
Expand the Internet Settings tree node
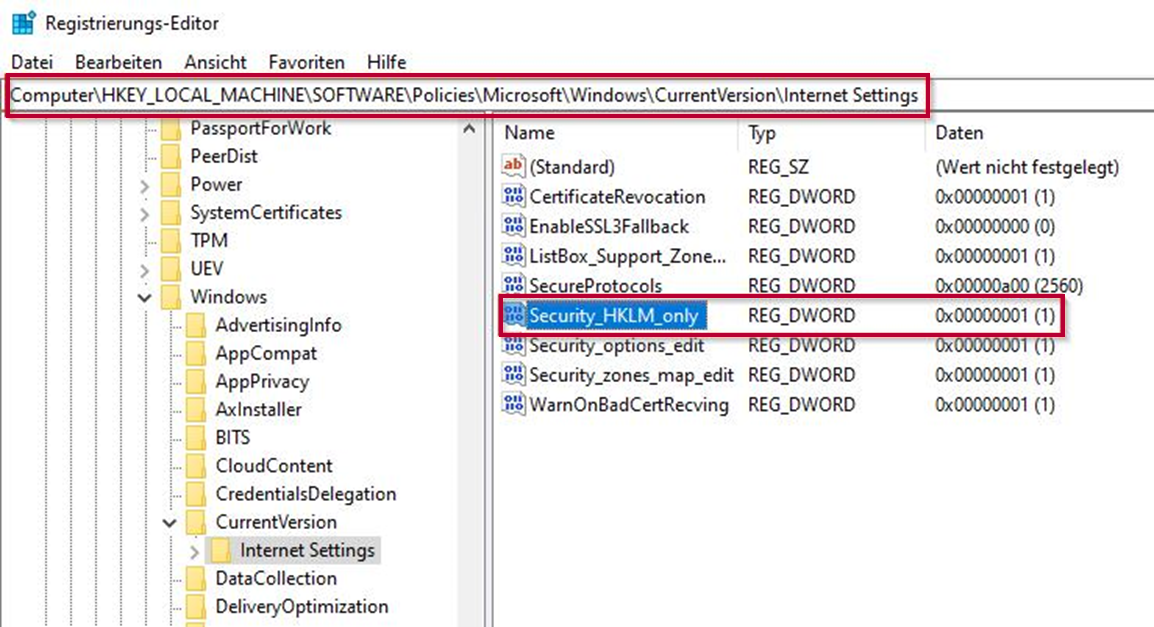pos(194,551)
